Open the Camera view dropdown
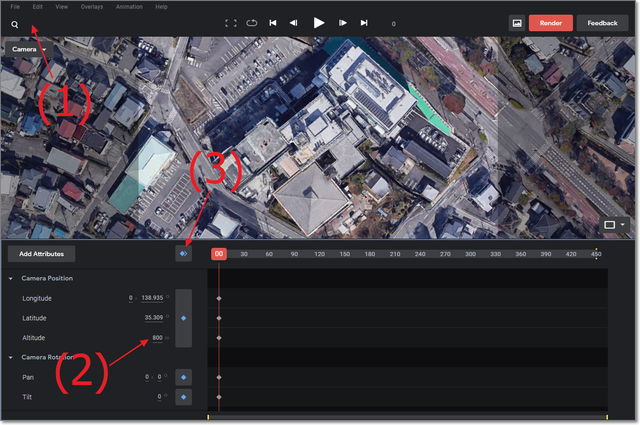Screen dimensions: 640x425 (29, 49)
